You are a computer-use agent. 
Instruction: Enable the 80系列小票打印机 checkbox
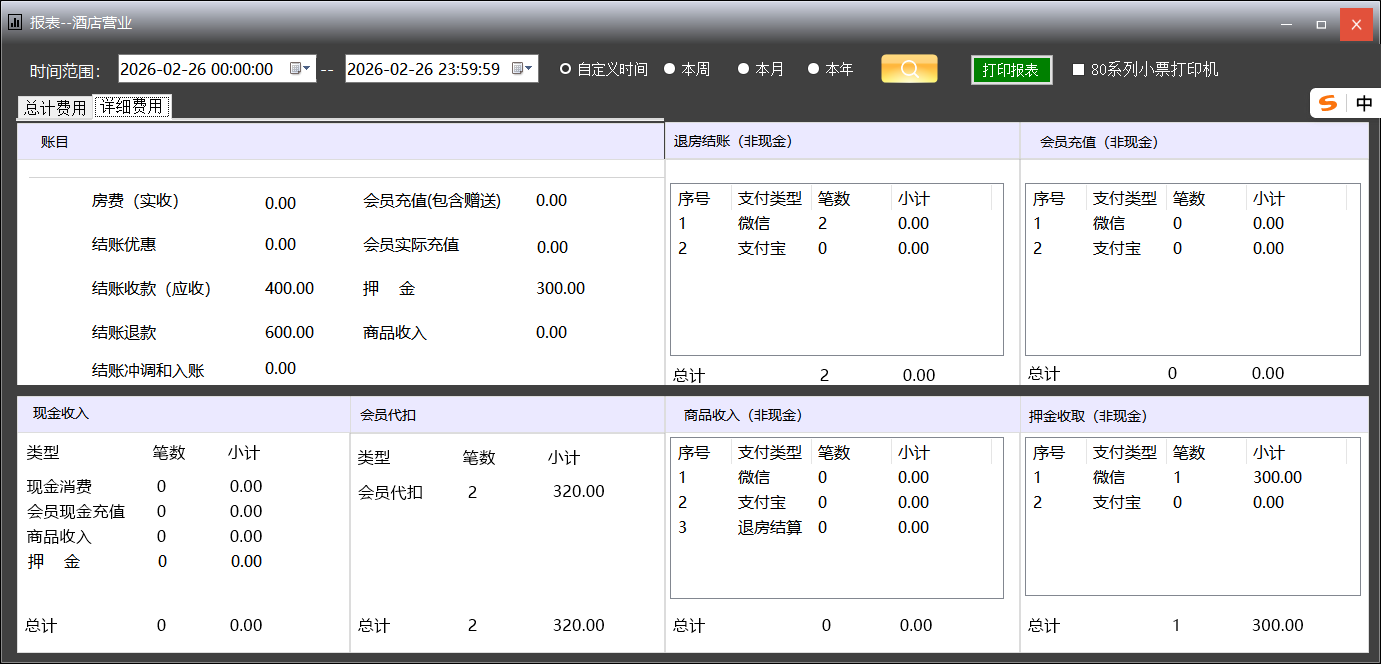pos(1079,70)
